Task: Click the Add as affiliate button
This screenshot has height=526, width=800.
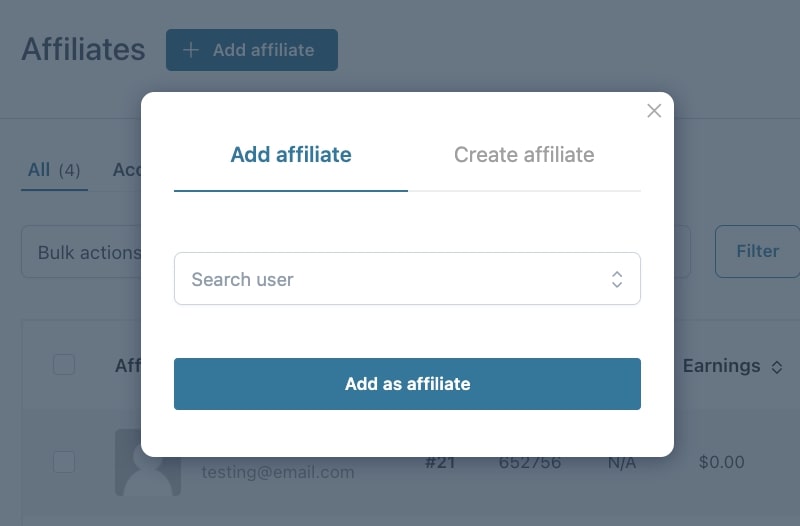Action: point(407,384)
